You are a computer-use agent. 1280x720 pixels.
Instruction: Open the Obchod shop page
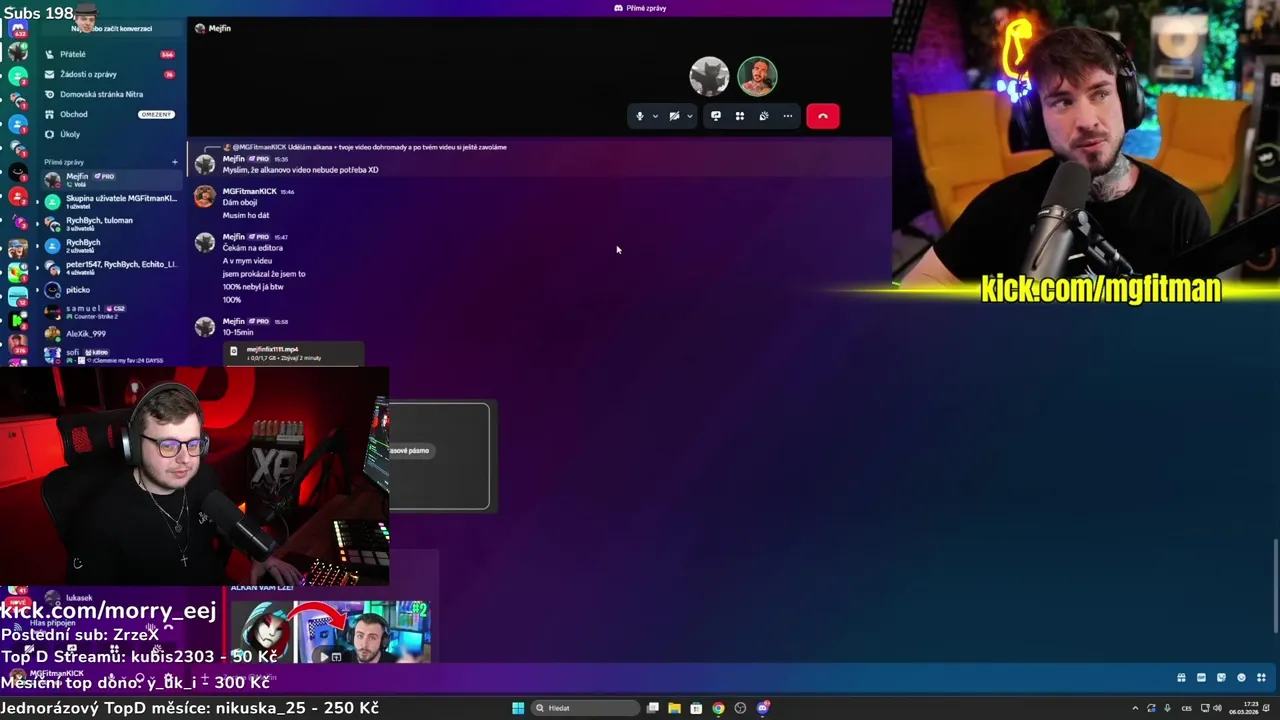110,114
